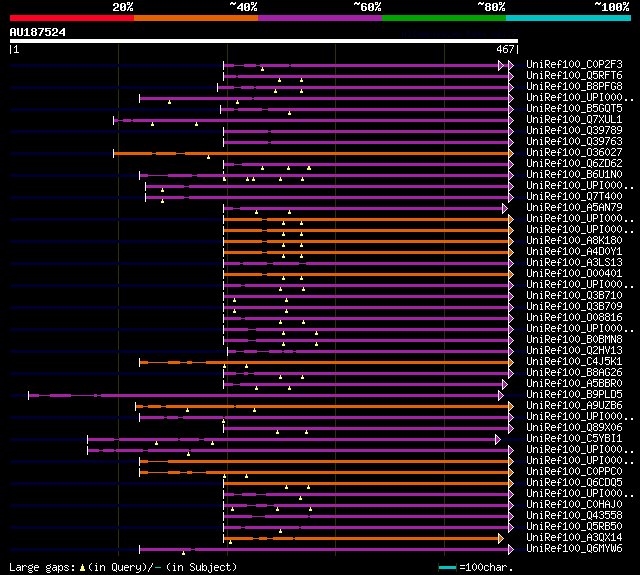Click the end arrow on A5AN79 row

point(504,209)
